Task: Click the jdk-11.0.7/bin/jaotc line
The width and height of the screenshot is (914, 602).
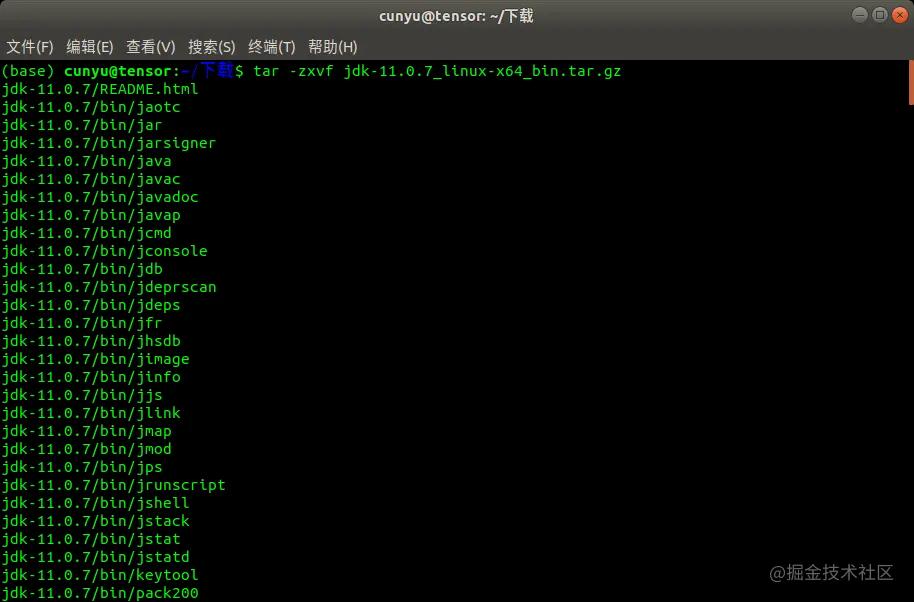Action: pyautogui.click(x=91, y=107)
